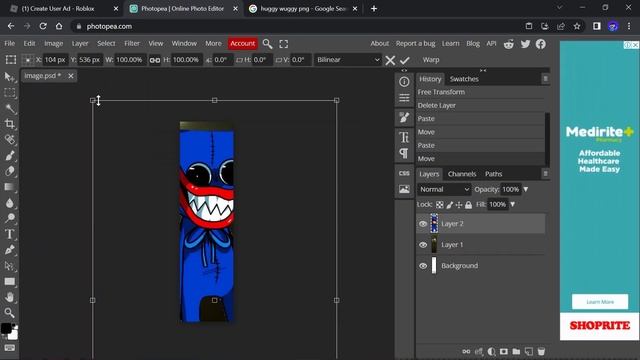Open the Filter menu
The height and width of the screenshot is (360, 640).
[132, 43]
